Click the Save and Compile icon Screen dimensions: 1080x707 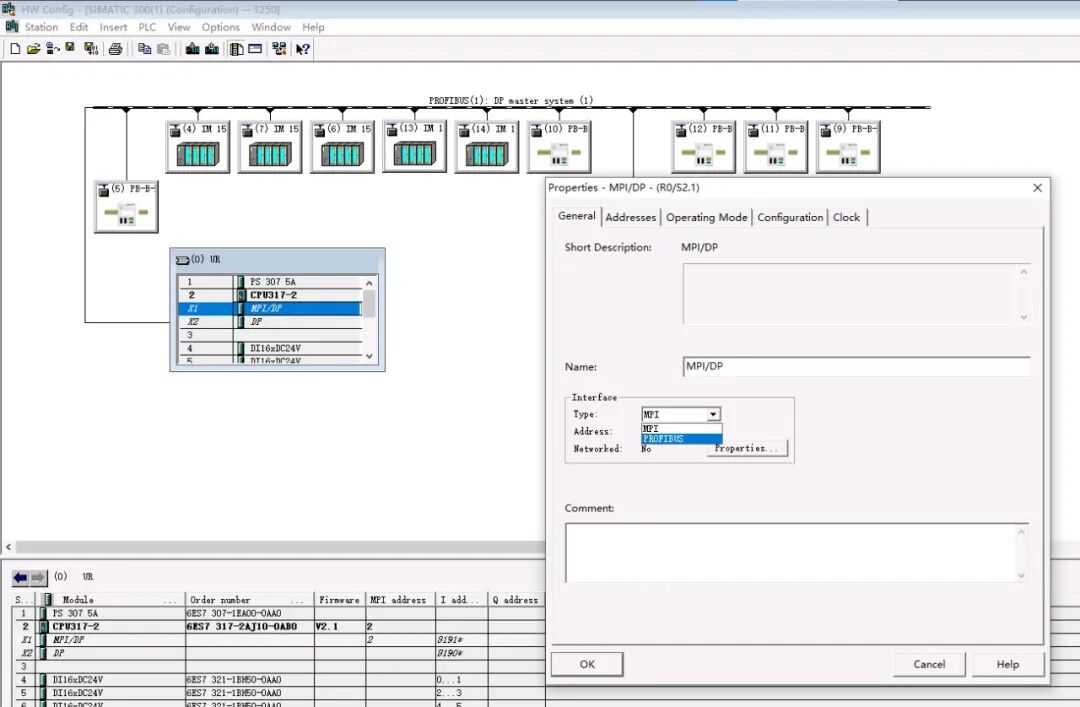pos(90,49)
